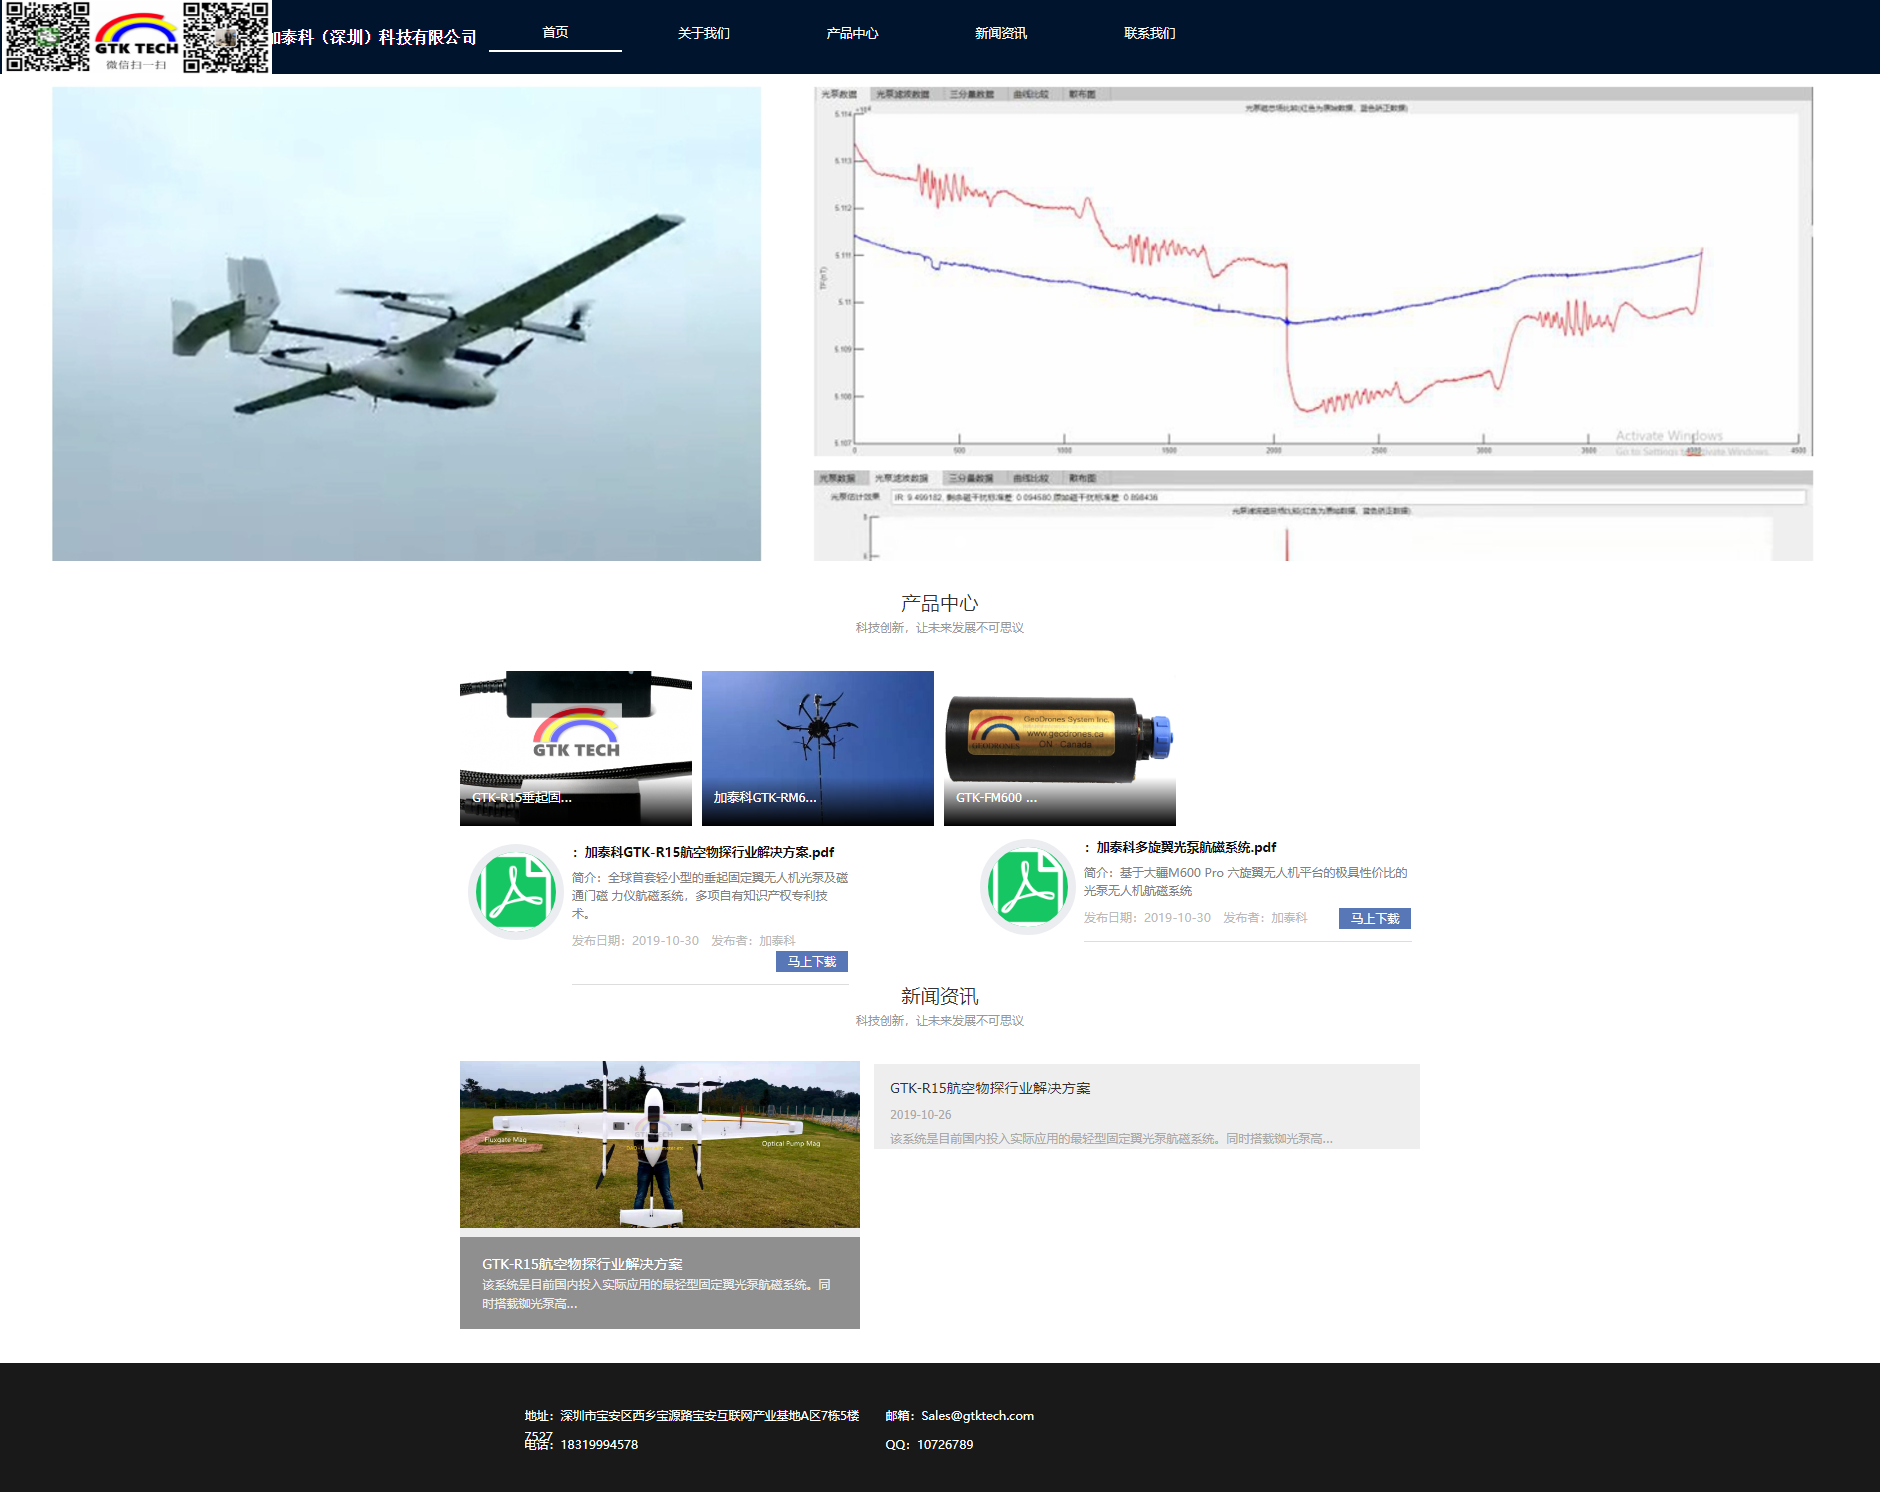Click PDF icon for 加泰科GTK-R15航空物探行业解决方案
This screenshot has height=1495, width=1880.
click(x=516, y=891)
